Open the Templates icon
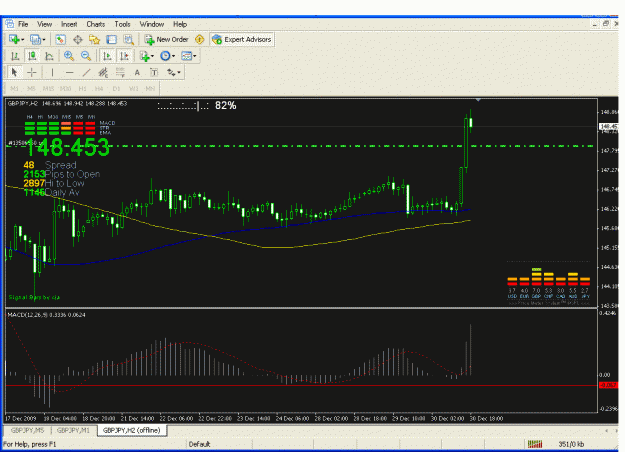The width and height of the screenshot is (625, 452). point(186,56)
